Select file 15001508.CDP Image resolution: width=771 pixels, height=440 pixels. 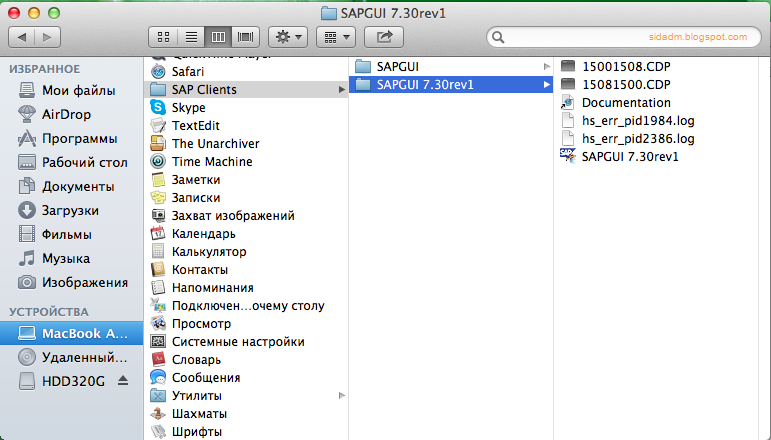(x=656, y=66)
